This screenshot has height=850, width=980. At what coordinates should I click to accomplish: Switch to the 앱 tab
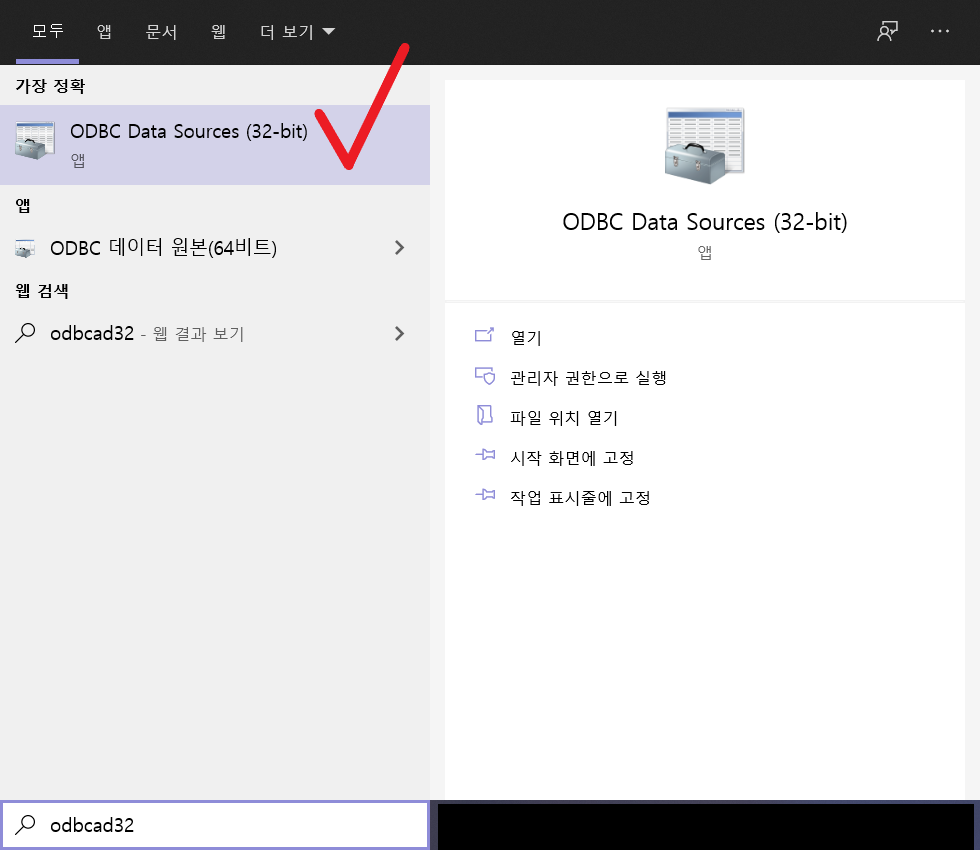pos(104,31)
